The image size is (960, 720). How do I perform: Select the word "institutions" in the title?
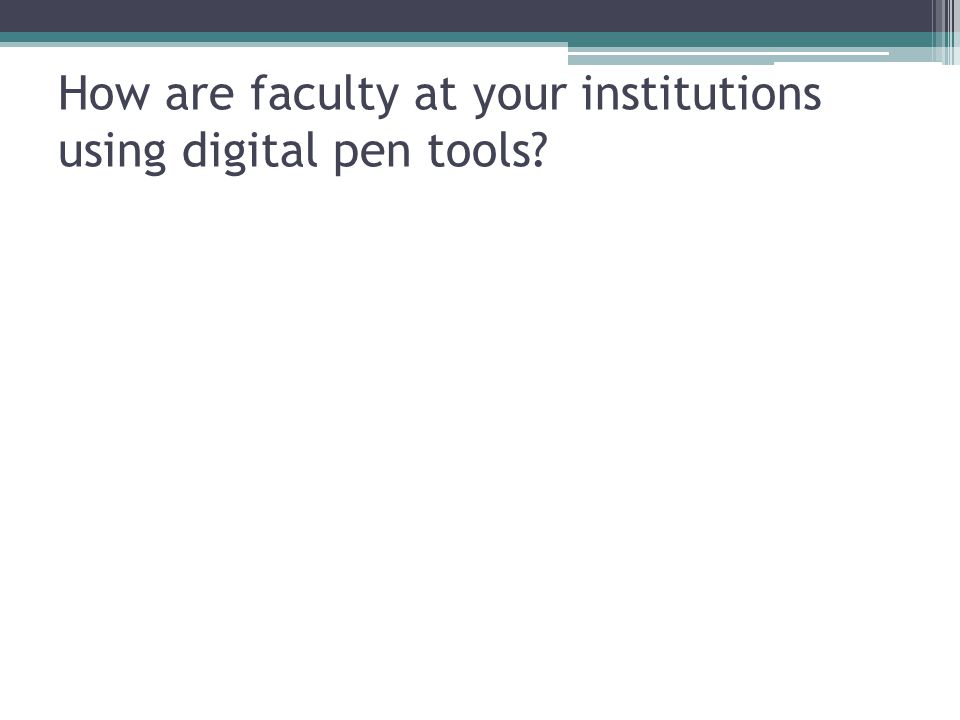[702, 93]
